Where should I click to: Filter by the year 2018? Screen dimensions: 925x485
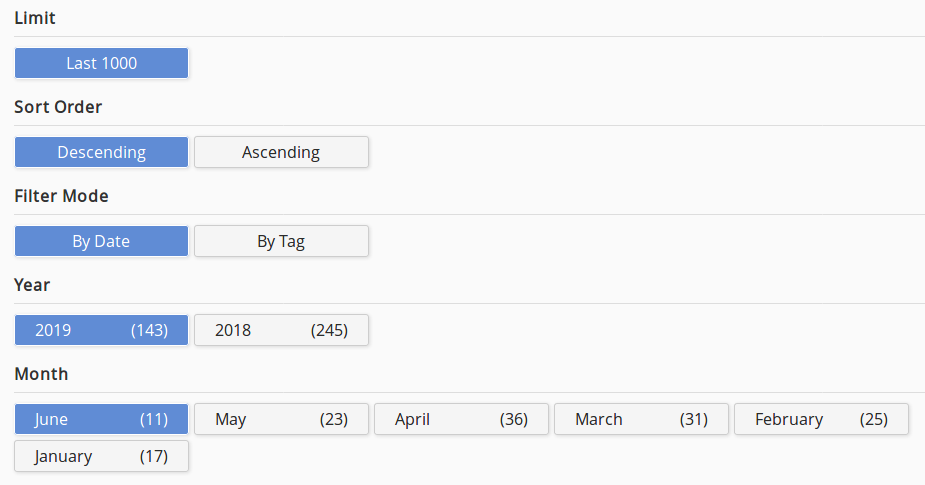tap(233, 330)
